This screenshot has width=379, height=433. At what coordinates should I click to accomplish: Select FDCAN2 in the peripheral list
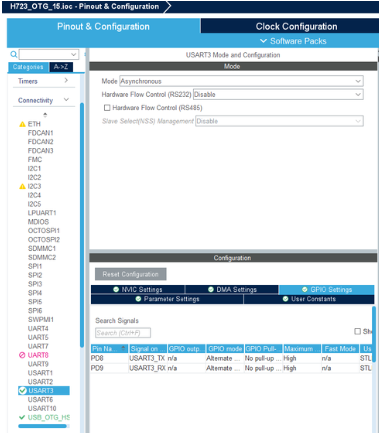[40, 142]
